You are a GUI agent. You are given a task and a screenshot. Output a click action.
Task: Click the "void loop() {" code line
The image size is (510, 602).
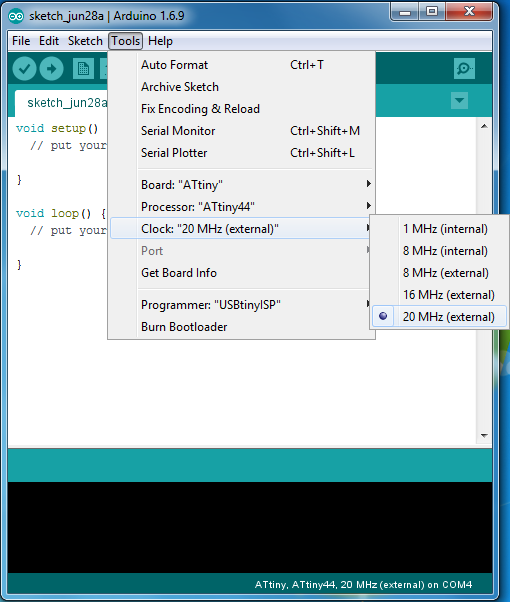pyautogui.click(x=61, y=213)
